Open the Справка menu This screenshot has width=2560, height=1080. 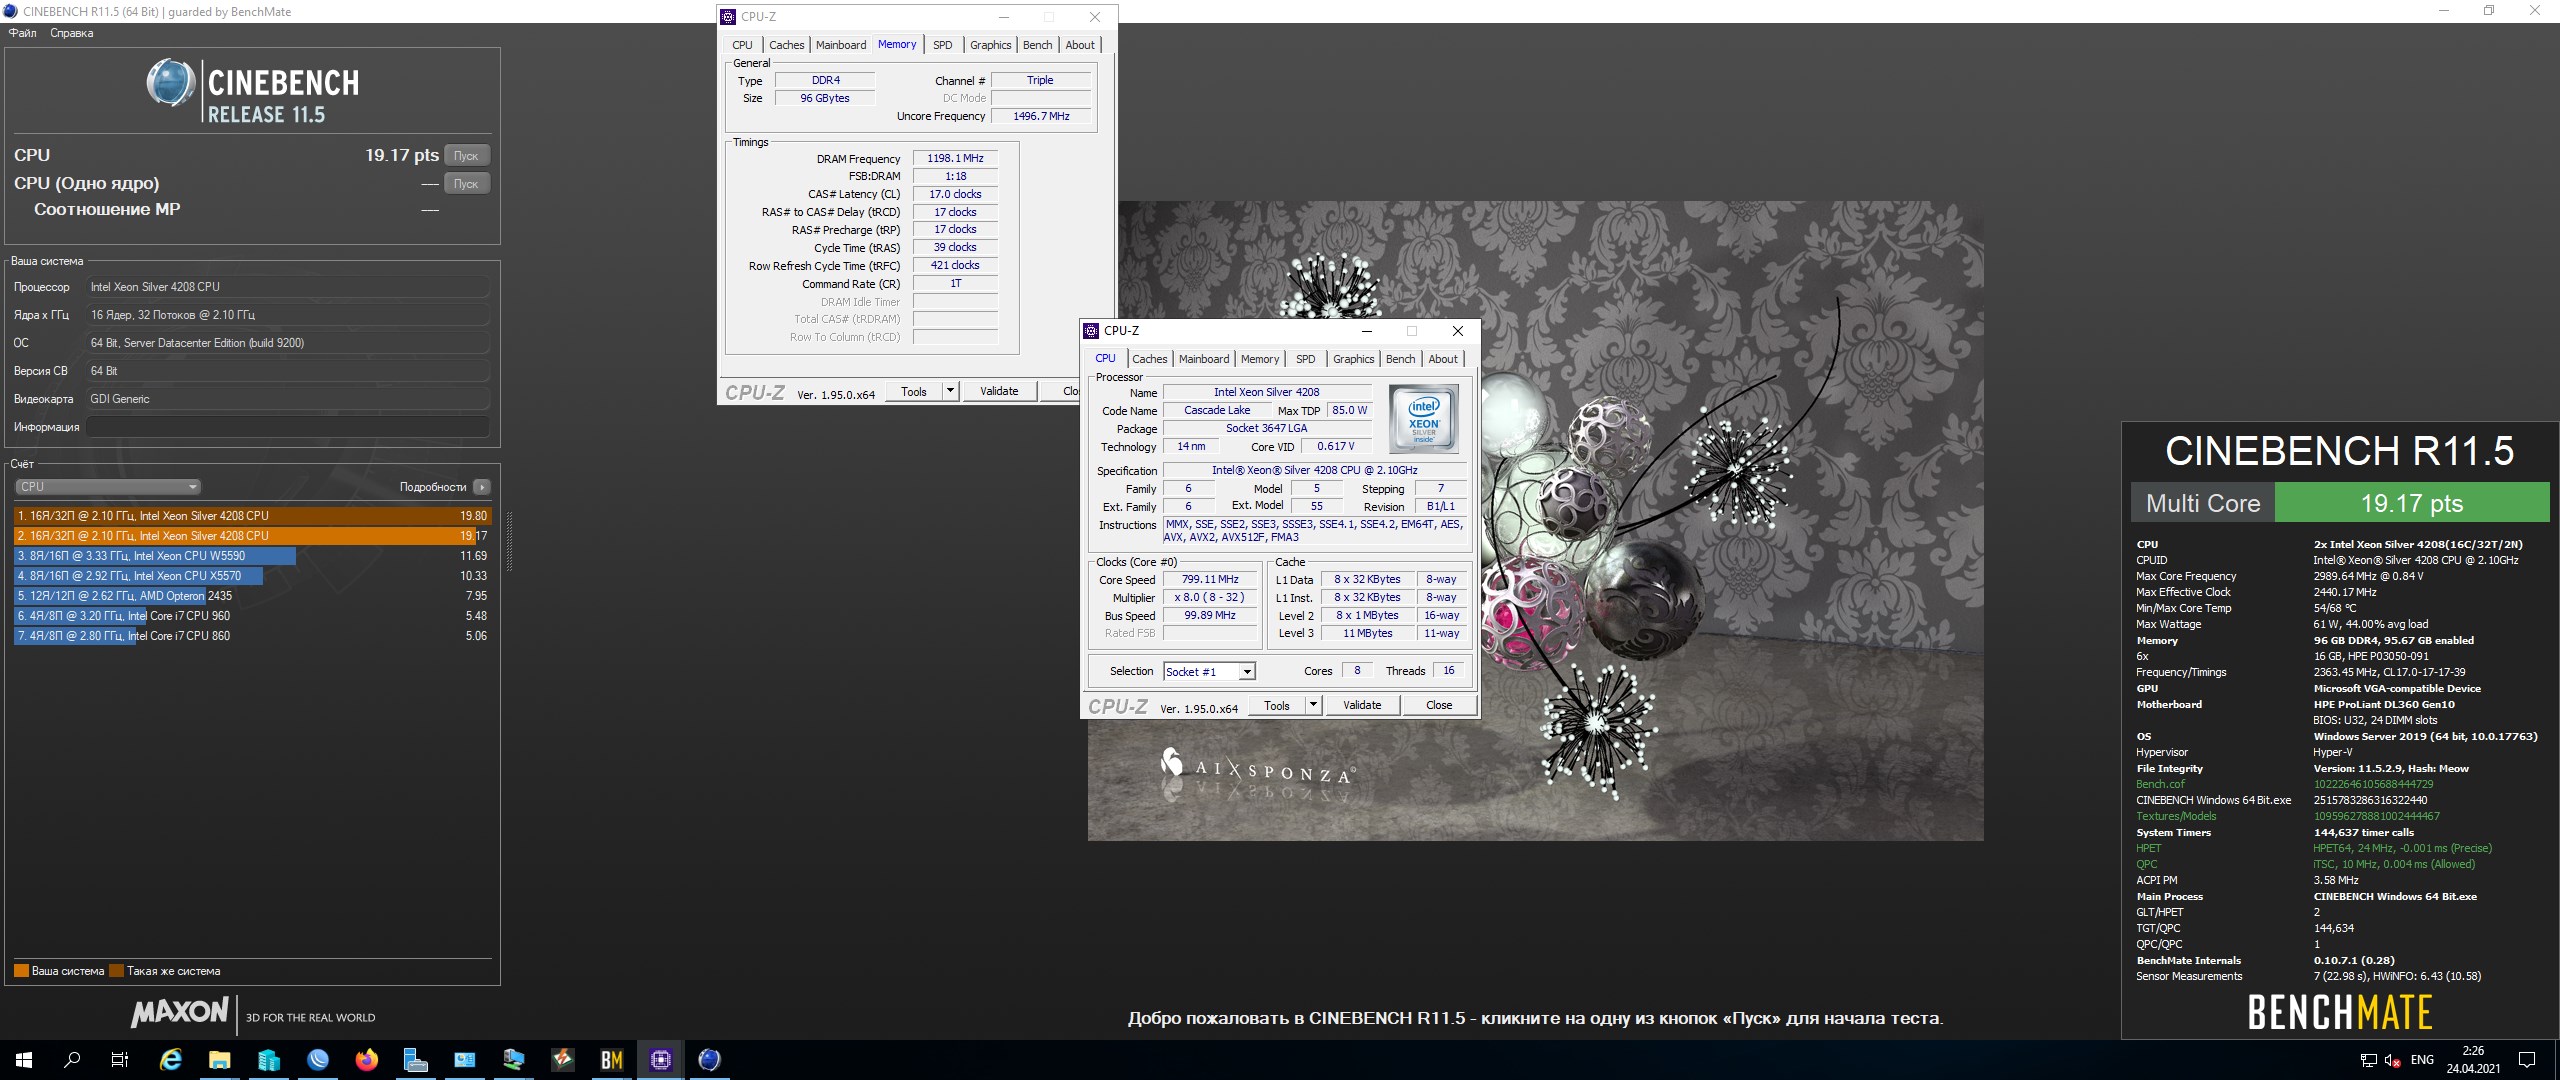pos(71,33)
